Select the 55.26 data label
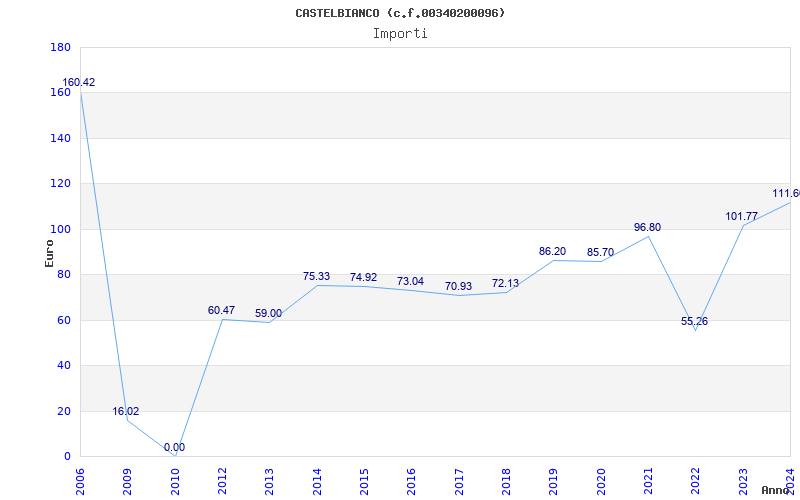 [694, 321]
